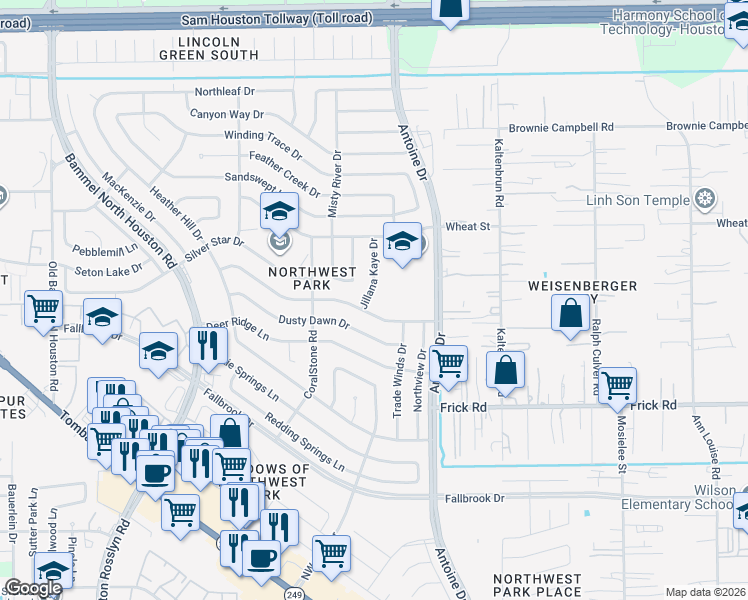Click the shopping cart marker near the NW label
748x600 pixels.
pos(332,555)
